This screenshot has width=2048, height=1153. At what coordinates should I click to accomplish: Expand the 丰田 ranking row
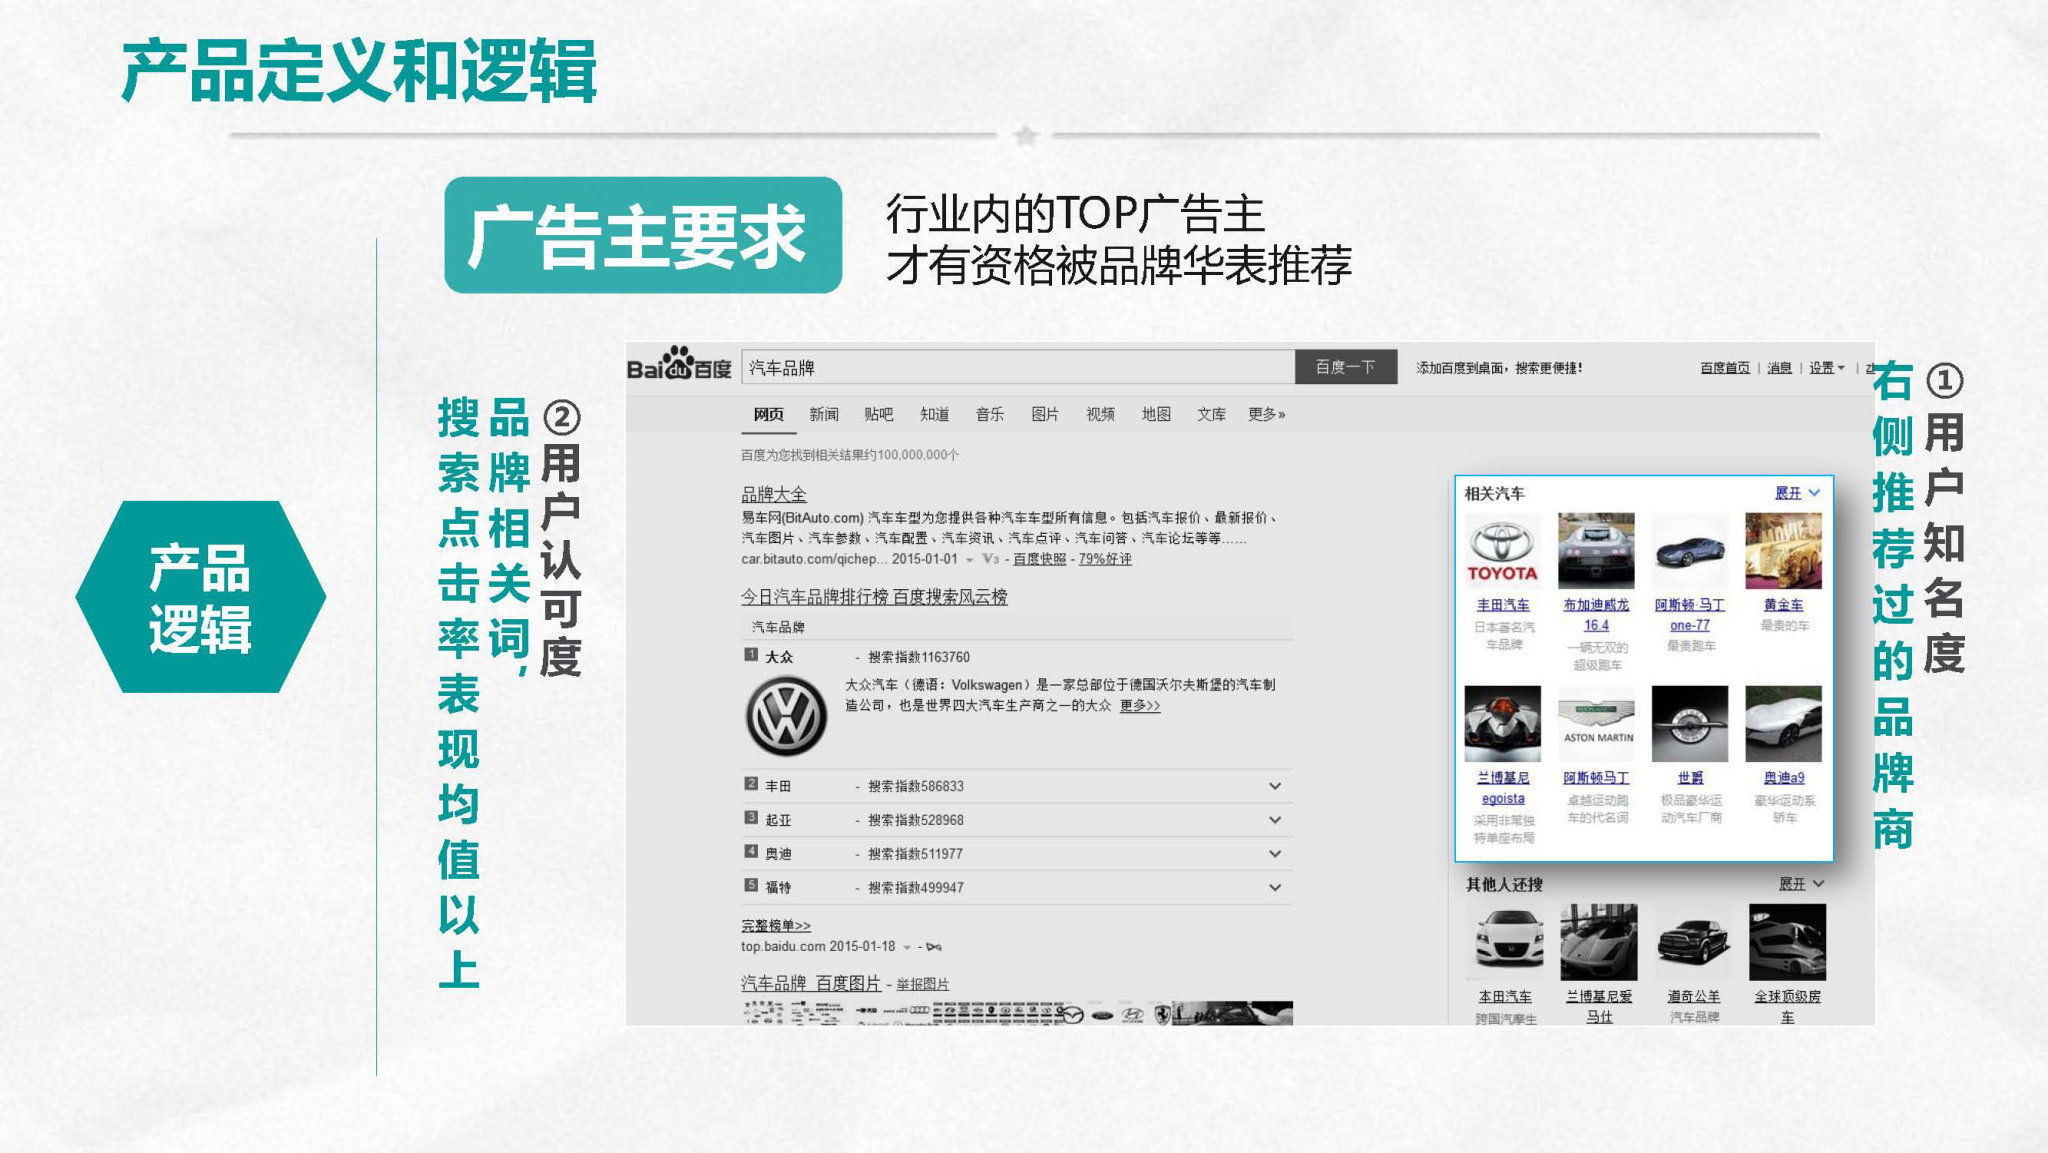point(1274,786)
